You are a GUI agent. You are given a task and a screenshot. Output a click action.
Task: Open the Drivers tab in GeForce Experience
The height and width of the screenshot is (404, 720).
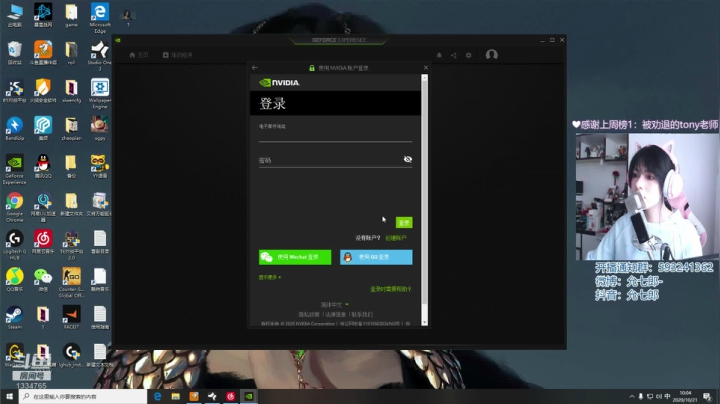pyautogui.click(x=177, y=55)
